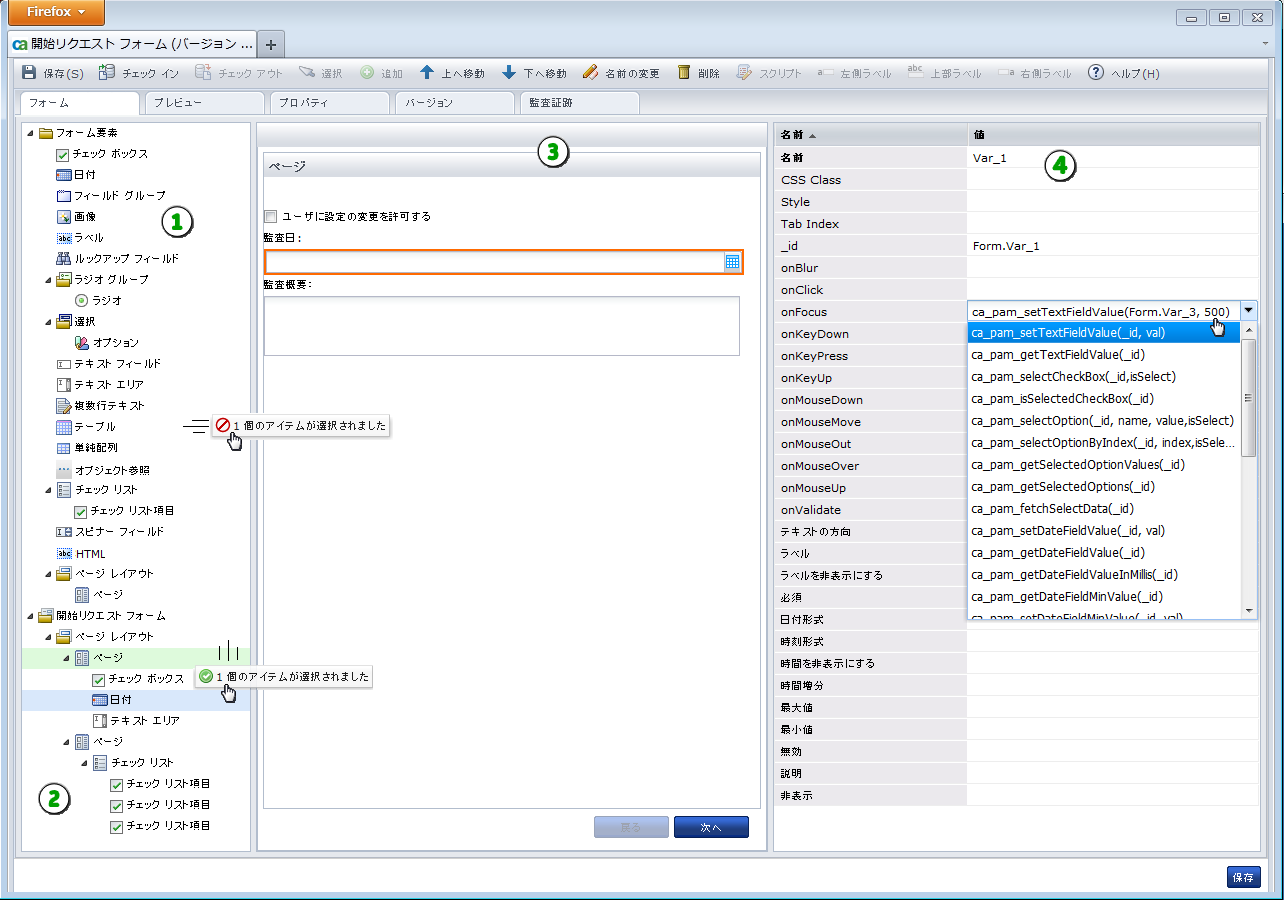
Task: Click the Rename (名前の変更) pencil icon
Action: [x=590, y=73]
